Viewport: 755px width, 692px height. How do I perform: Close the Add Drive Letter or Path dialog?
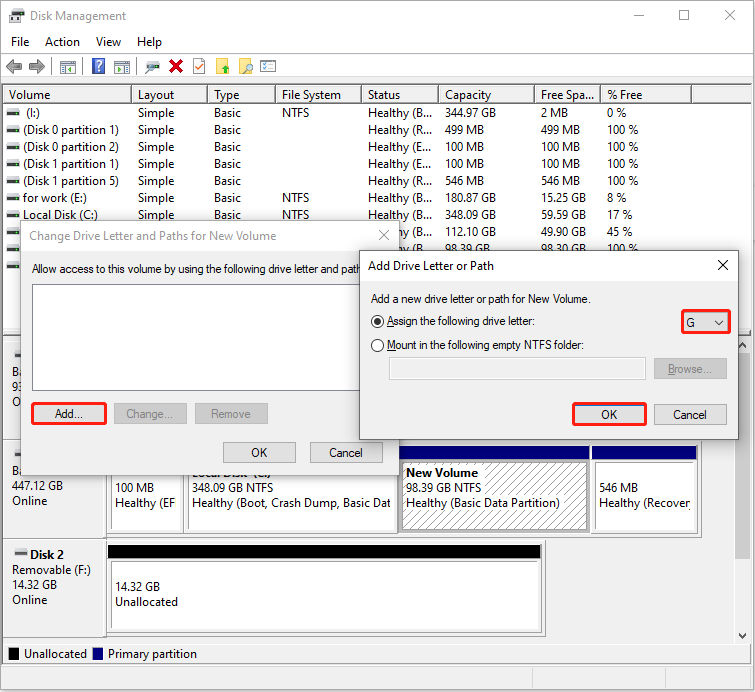(x=723, y=265)
